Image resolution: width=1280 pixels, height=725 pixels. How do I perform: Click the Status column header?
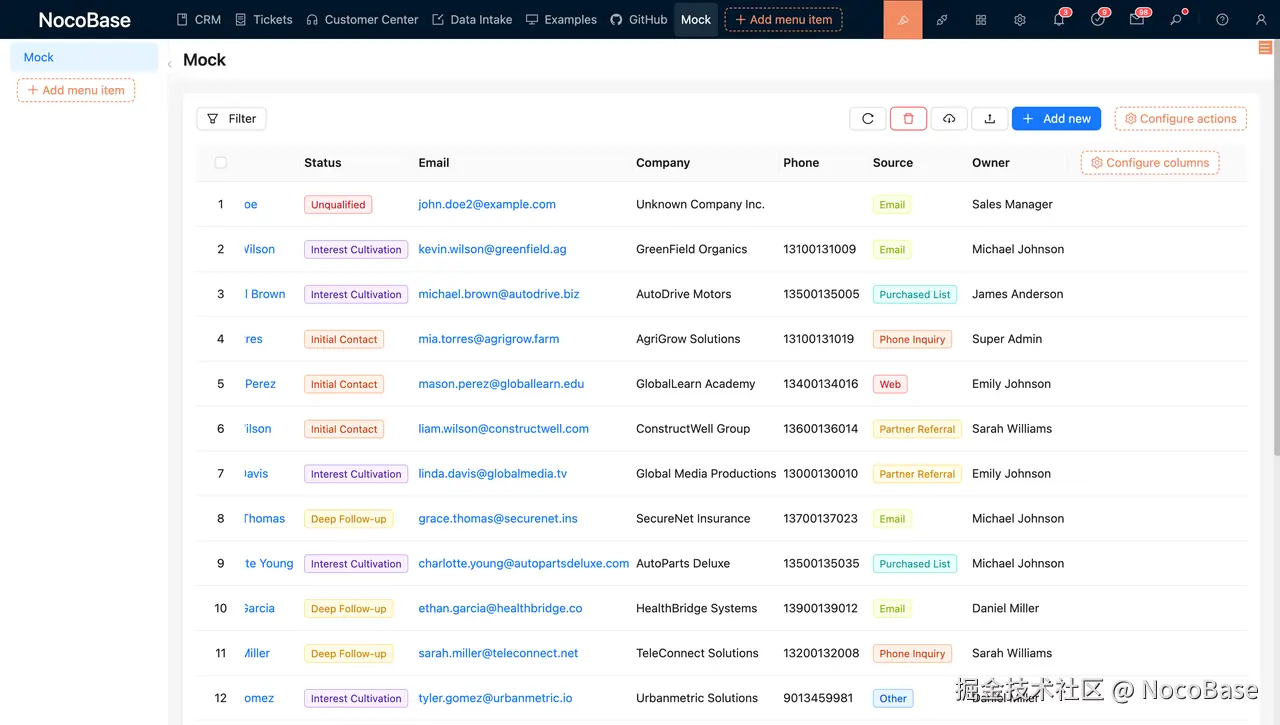[x=323, y=162]
